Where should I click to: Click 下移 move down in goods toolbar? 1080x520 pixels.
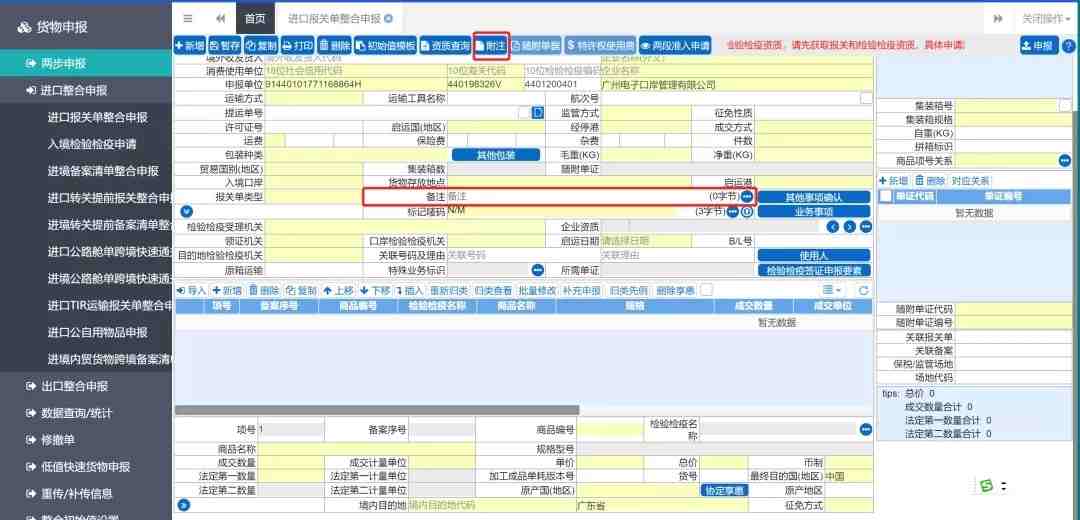375,291
